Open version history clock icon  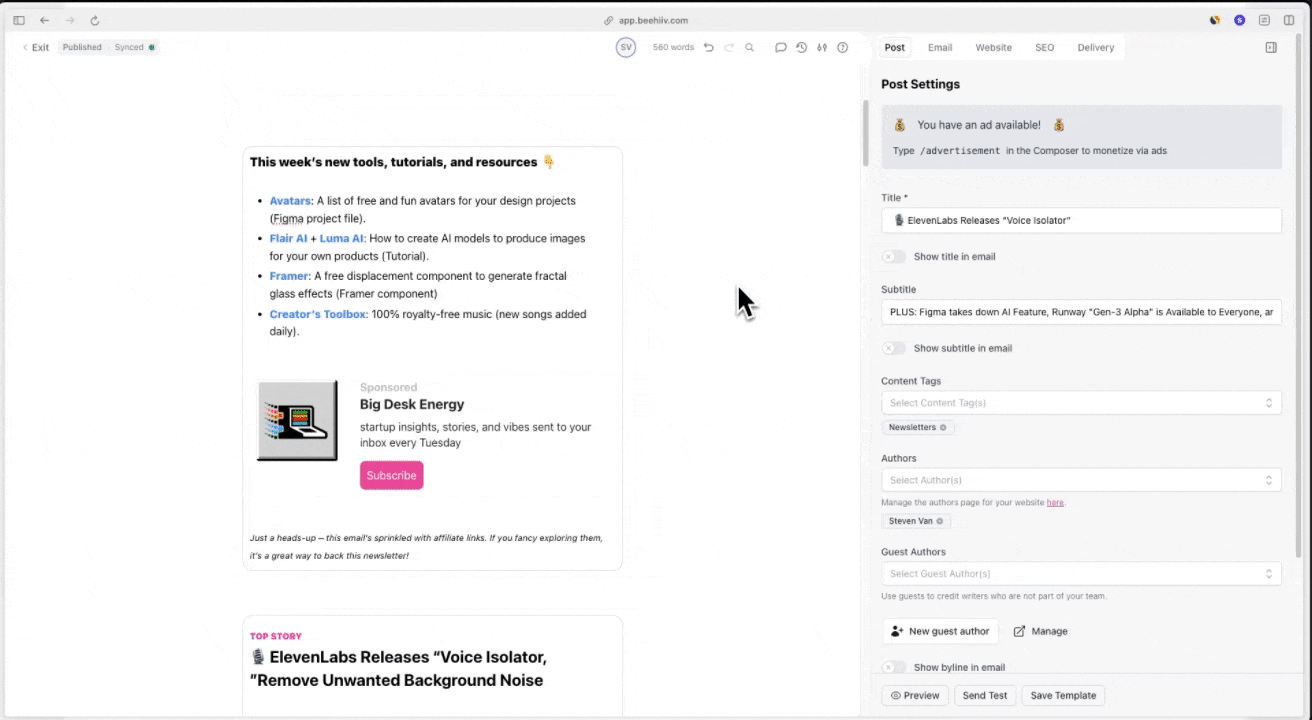tap(801, 47)
